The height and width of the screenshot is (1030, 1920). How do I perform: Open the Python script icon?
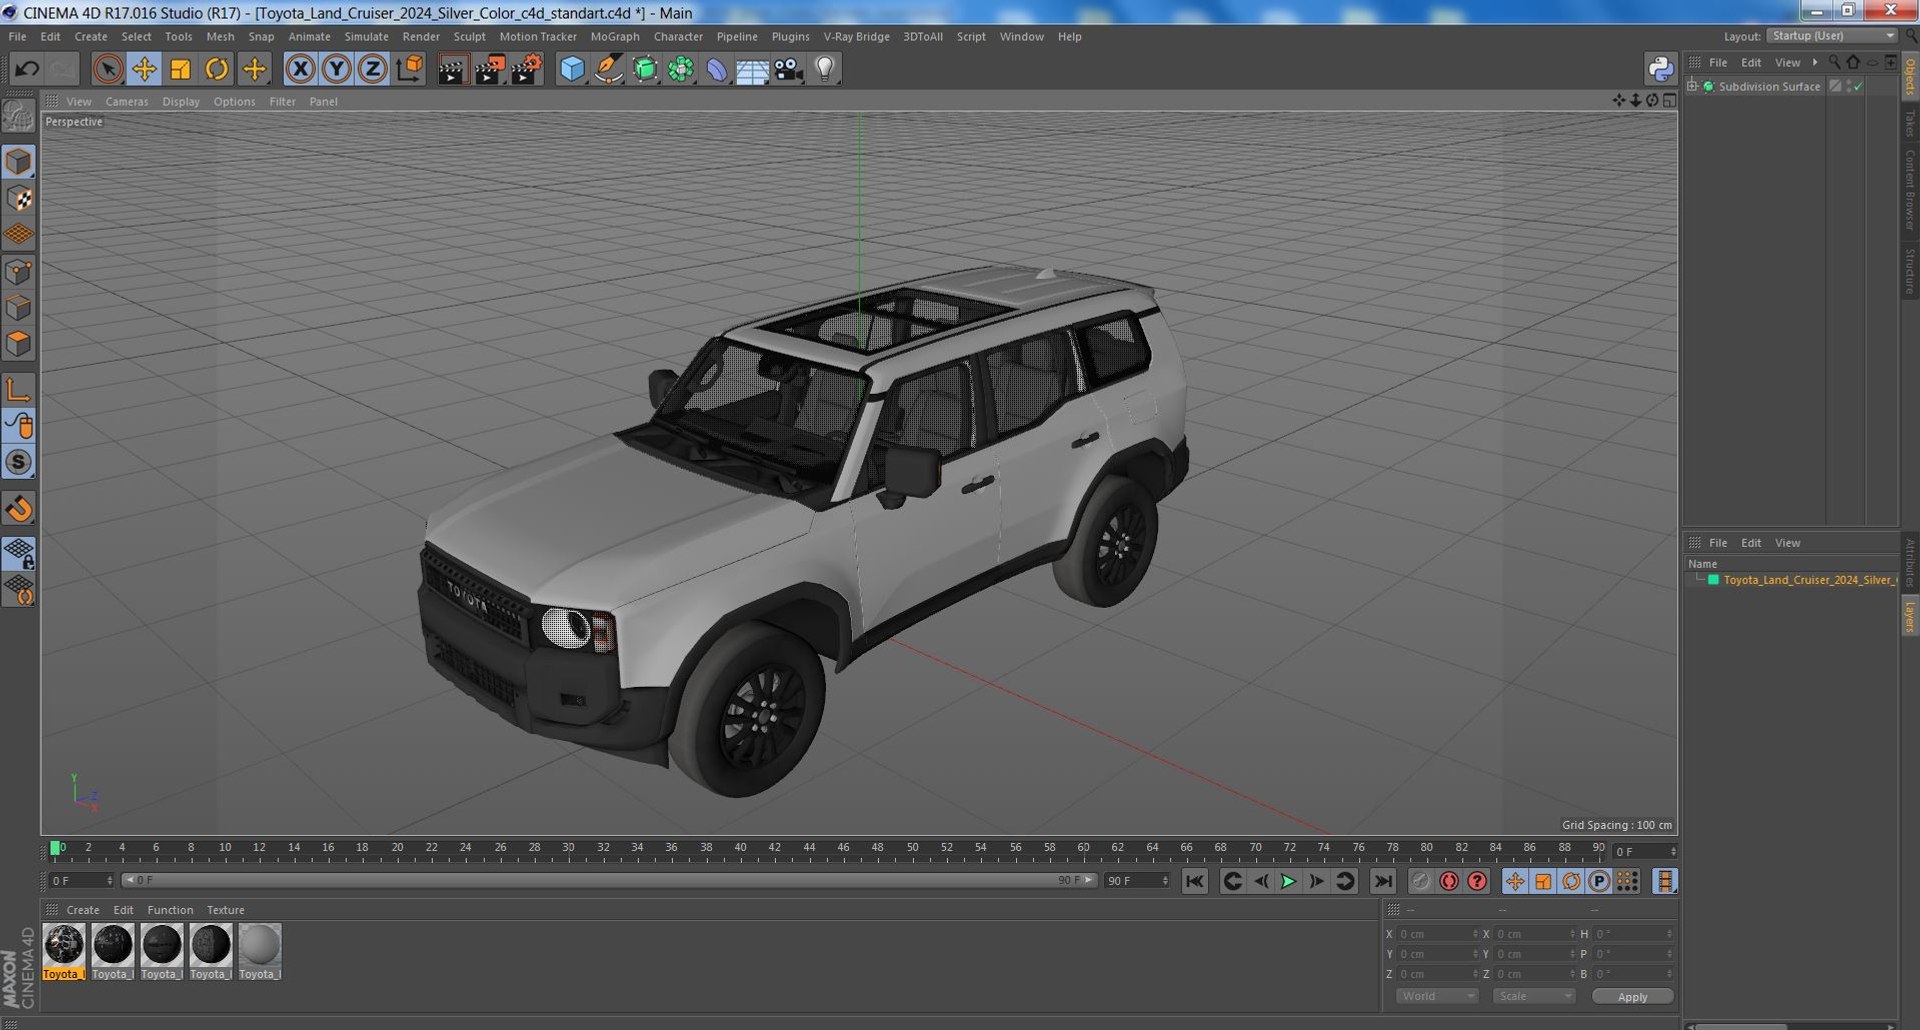1660,68
